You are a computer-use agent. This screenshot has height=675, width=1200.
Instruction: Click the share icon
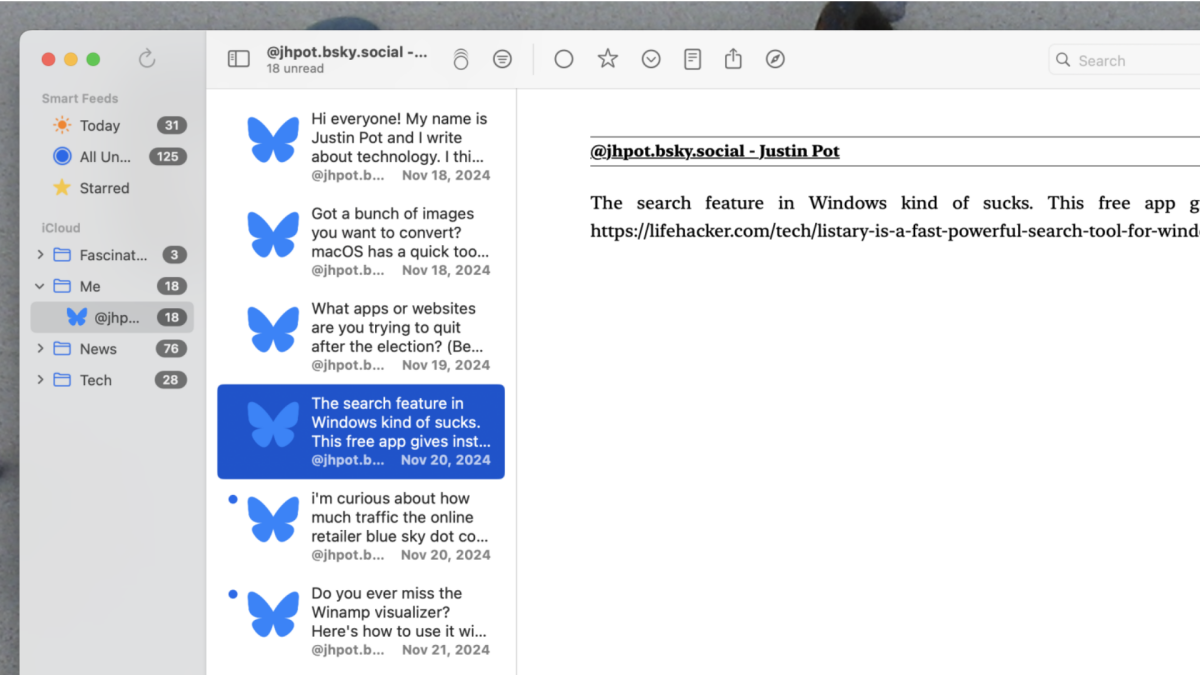point(733,59)
